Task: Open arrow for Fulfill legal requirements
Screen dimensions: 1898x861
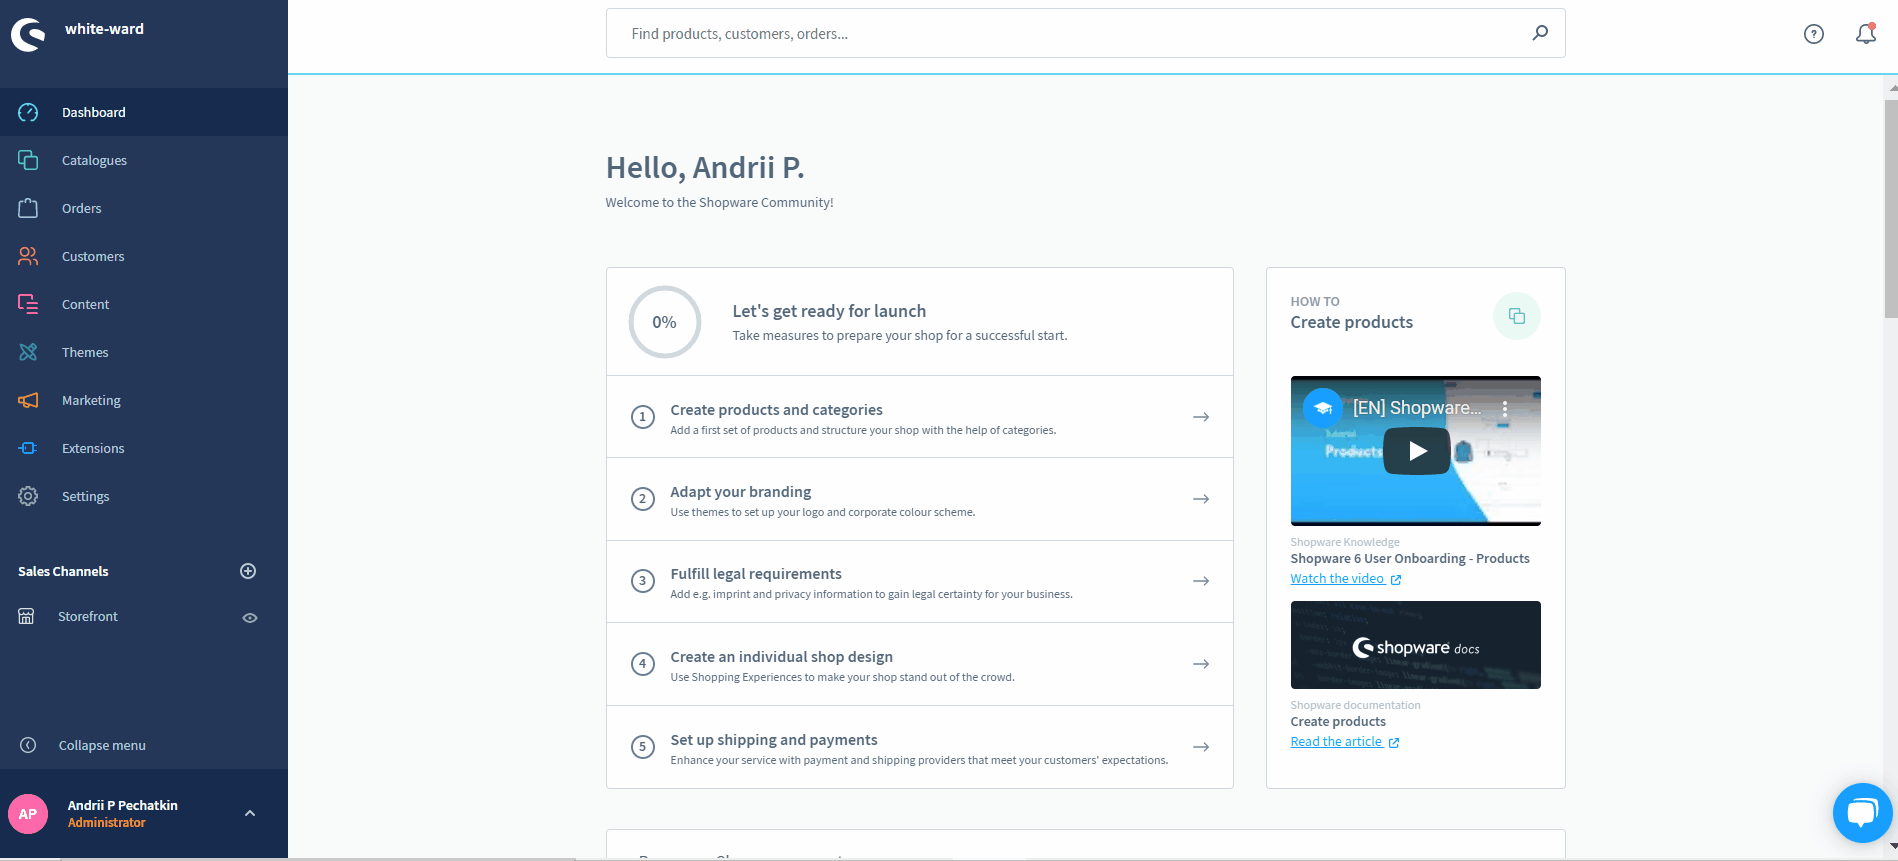Action: tap(1201, 581)
